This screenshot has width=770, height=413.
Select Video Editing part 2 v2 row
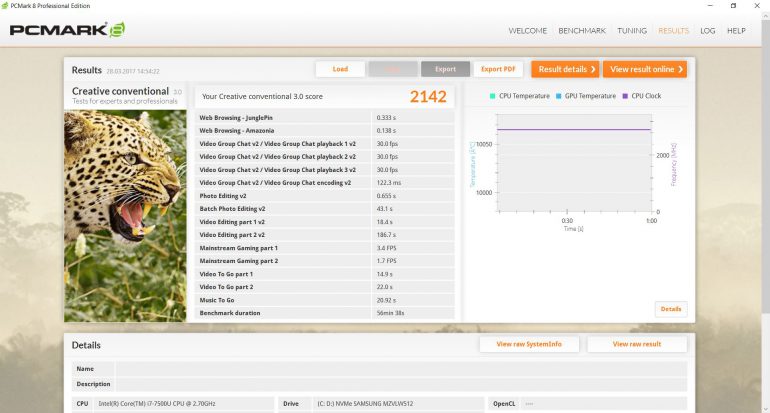tap(325, 235)
